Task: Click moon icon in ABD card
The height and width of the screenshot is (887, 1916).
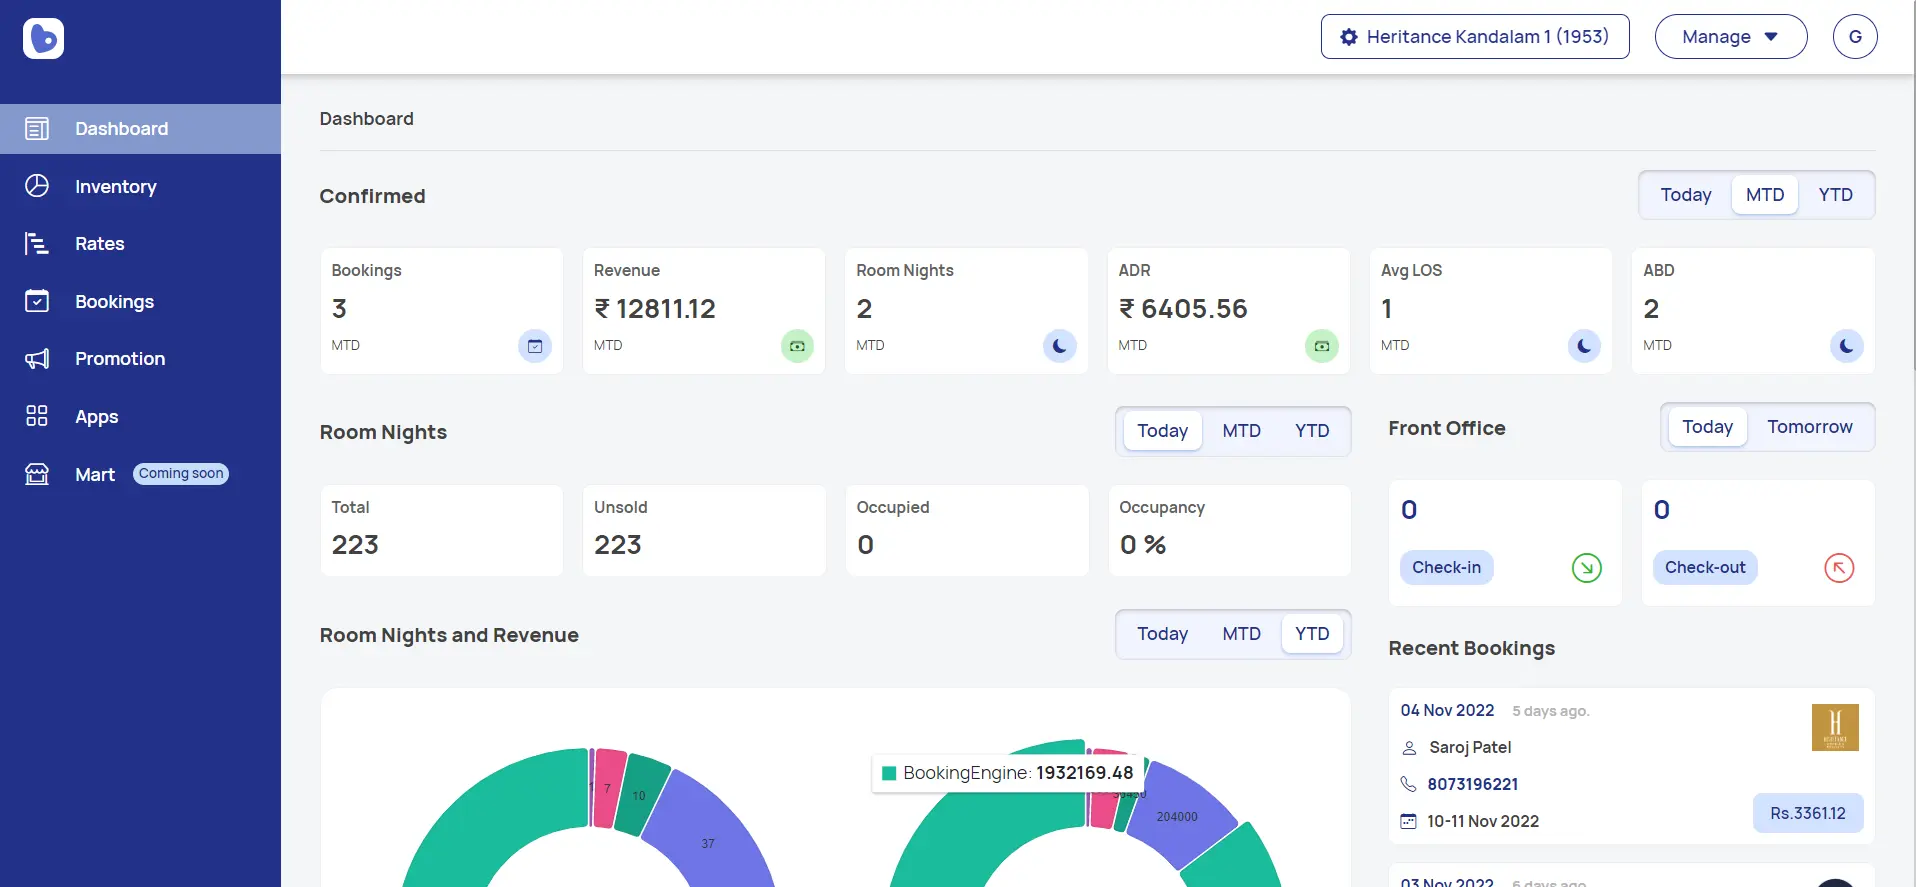Action: [1847, 346]
